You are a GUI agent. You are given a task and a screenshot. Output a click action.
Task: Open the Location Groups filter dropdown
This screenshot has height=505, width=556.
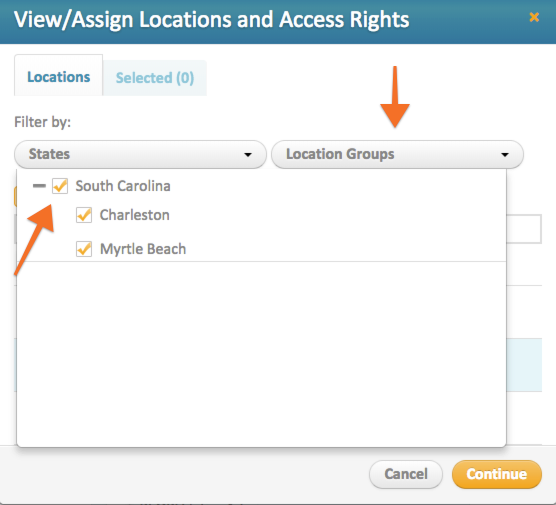(x=397, y=154)
